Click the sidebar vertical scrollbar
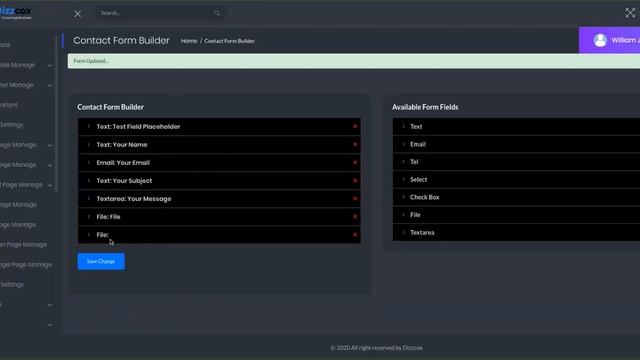Image resolution: width=640 pixels, height=360 pixels. (56, 114)
